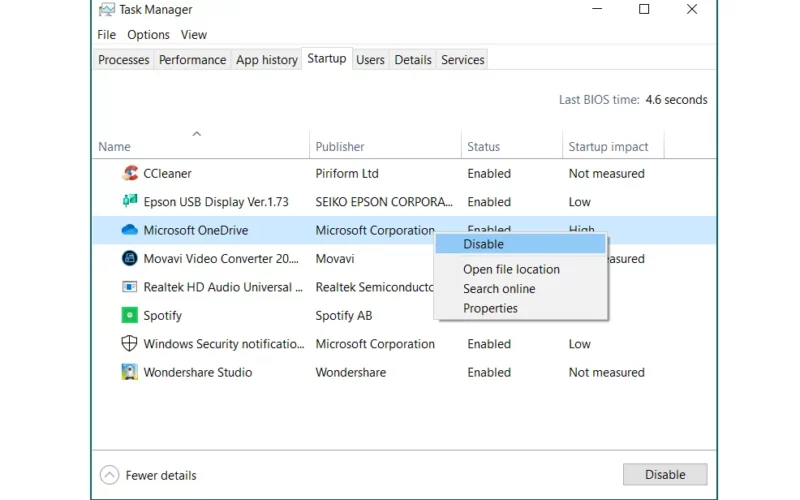The image size is (800, 500).
Task: Select the Startup tab
Action: pos(327,59)
